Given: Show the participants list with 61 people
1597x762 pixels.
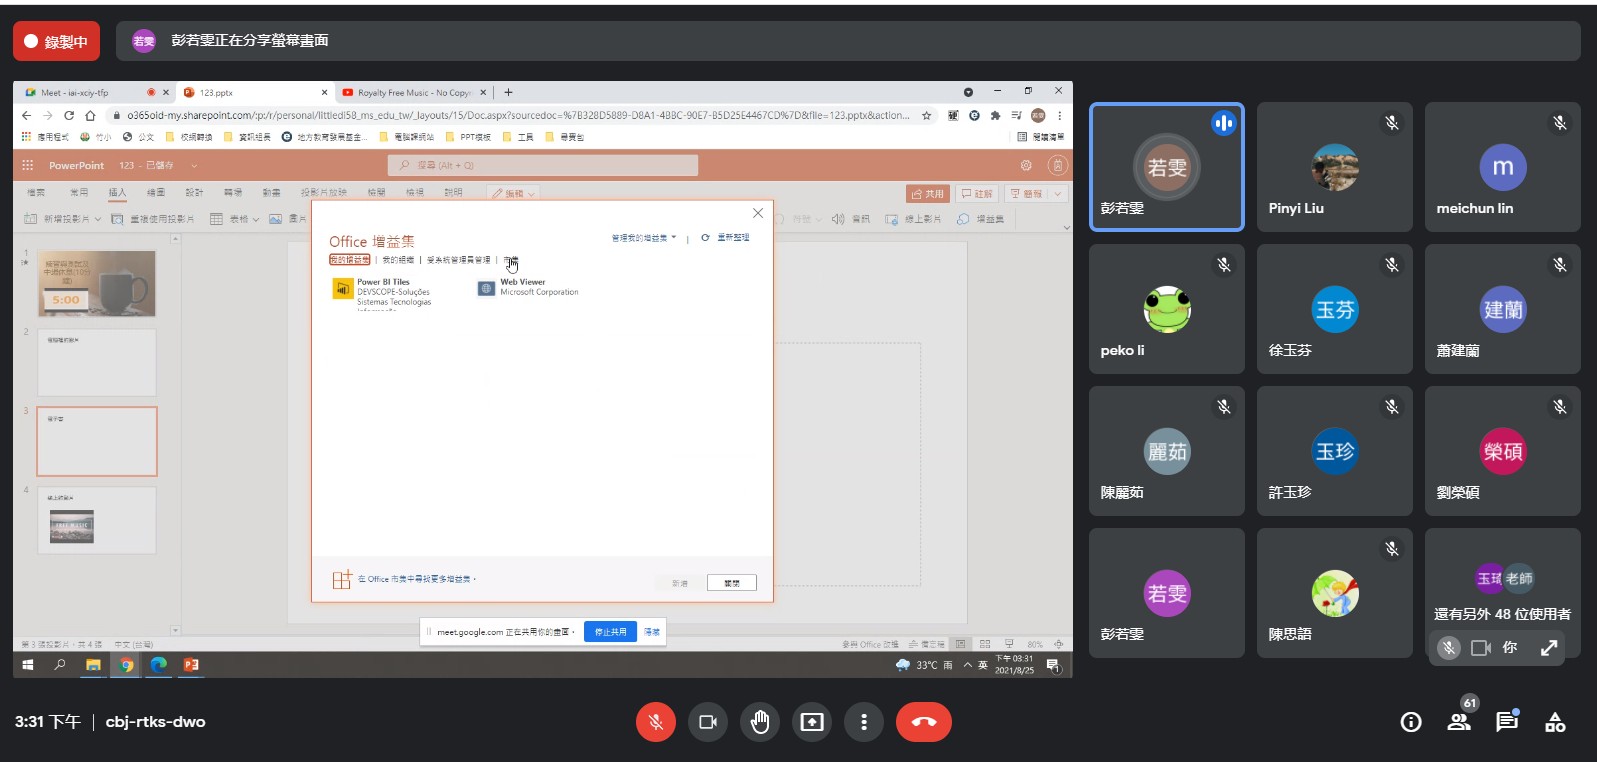Looking at the screenshot, I should click(x=1459, y=722).
